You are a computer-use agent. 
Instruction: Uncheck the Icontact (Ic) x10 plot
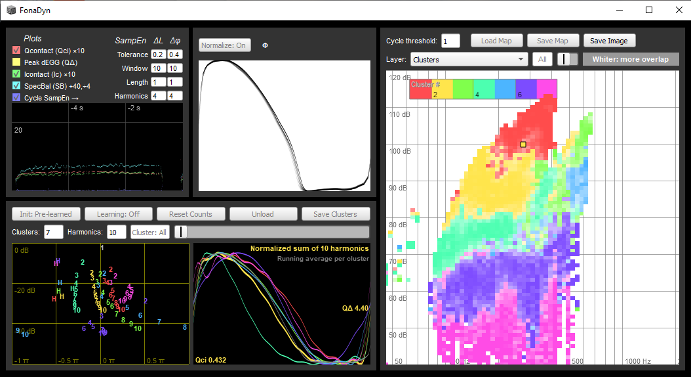pos(16,74)
